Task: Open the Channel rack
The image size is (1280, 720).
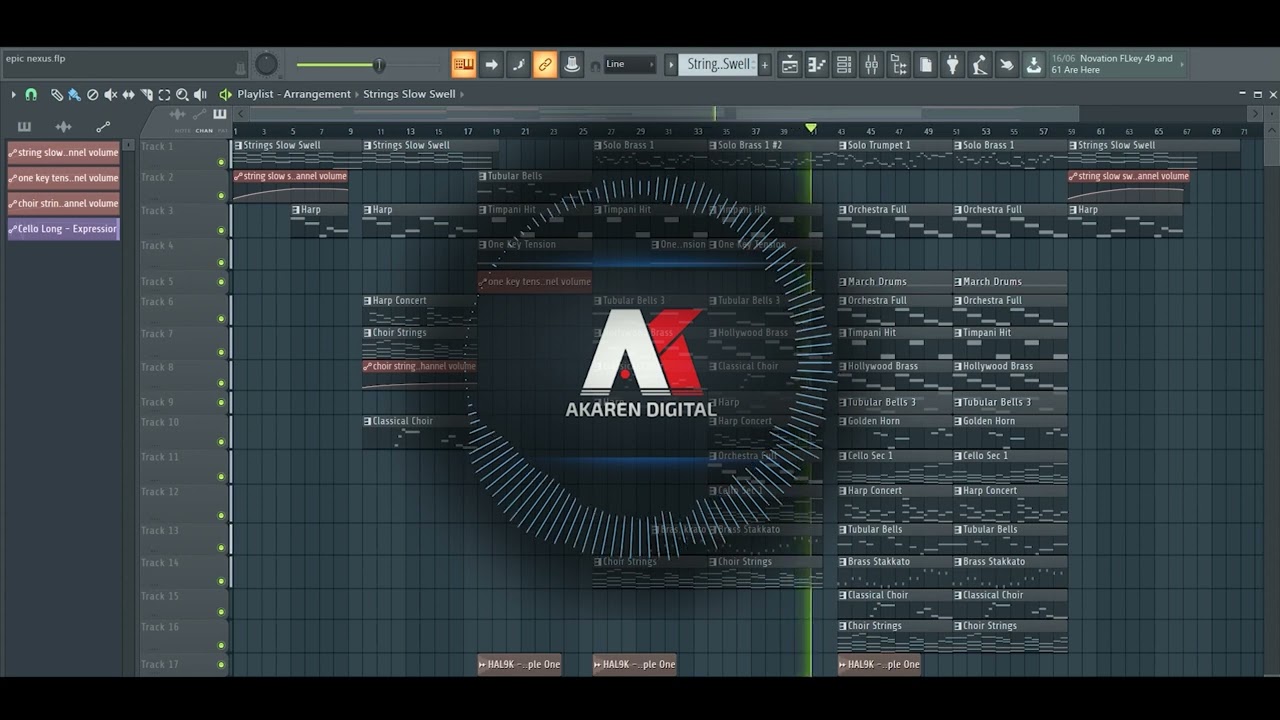Action: [x=844, y=65]
